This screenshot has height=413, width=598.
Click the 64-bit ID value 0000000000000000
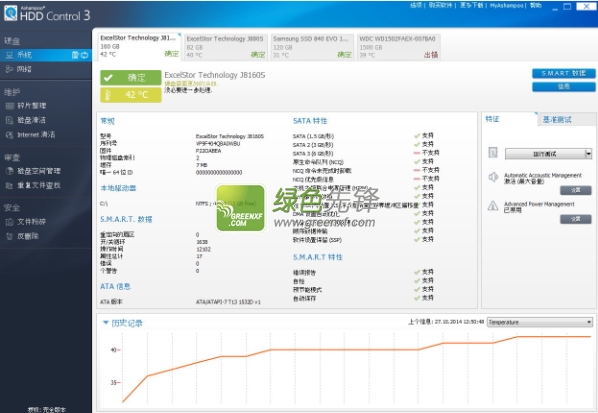(219, 173)
